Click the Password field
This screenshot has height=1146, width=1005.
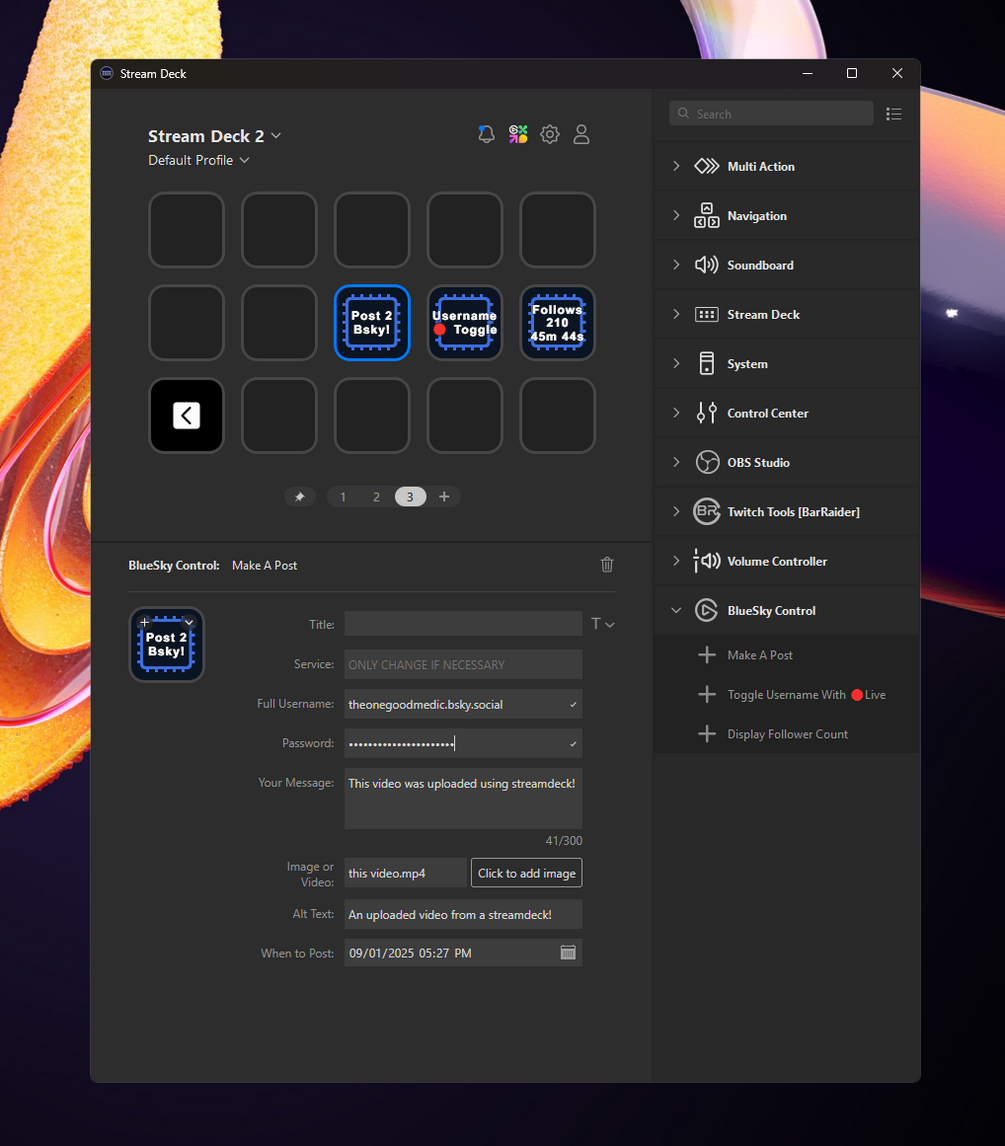point(463,743)
